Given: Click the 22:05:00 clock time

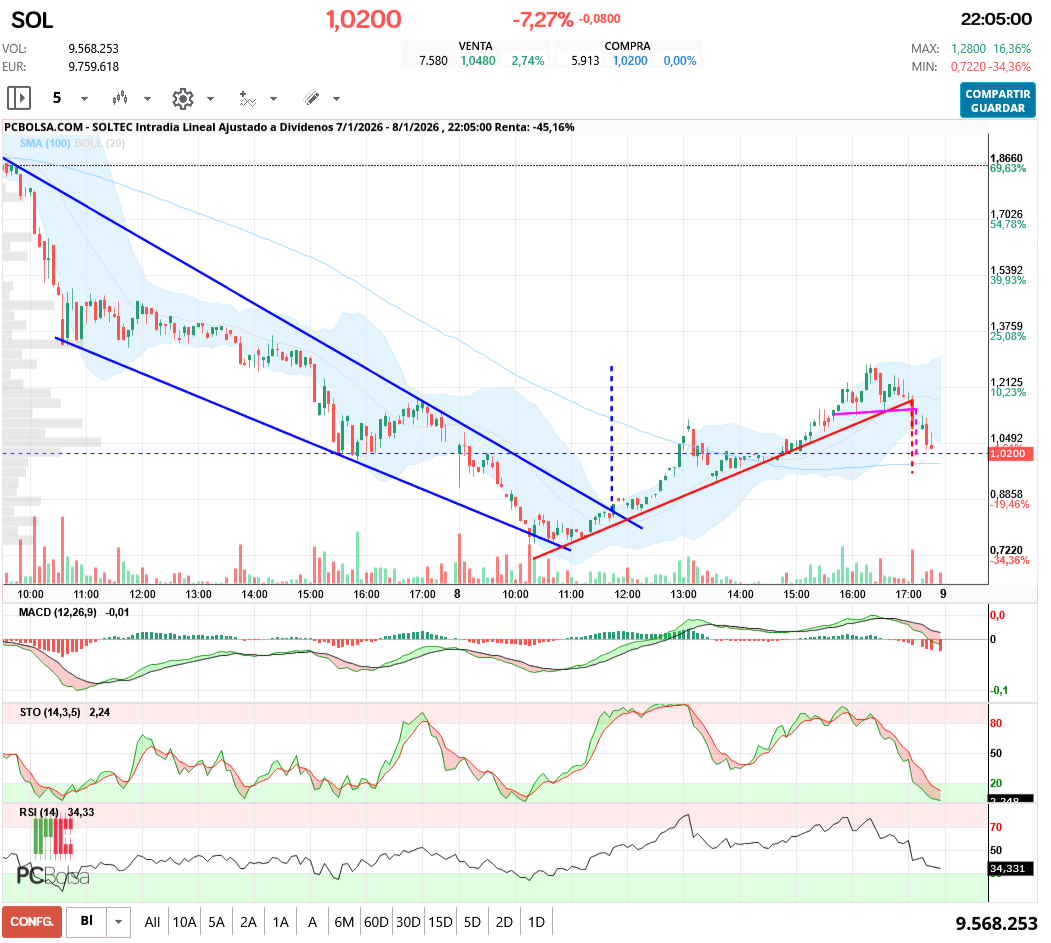Looking at the screenshot, I should click(x=996, y=19).
